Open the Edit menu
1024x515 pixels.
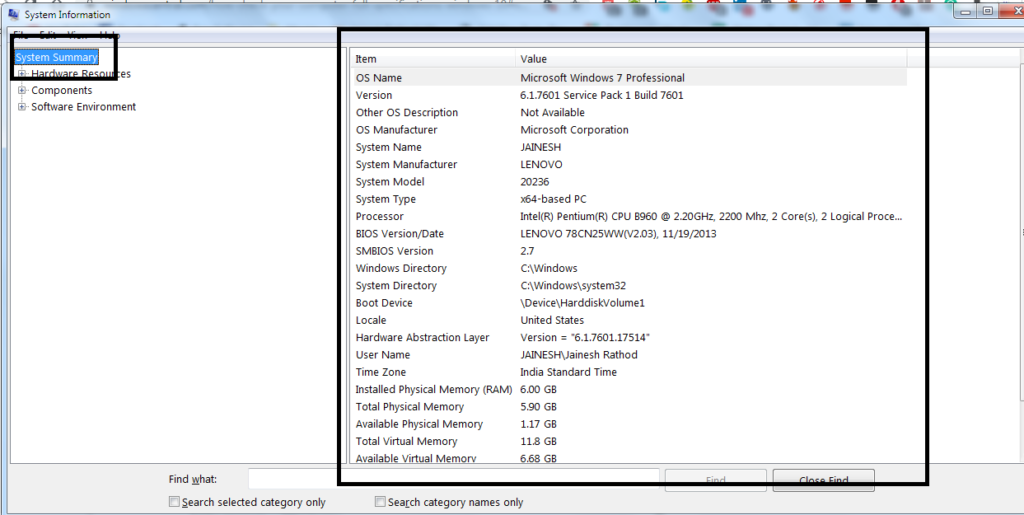(x=48, y=35)
